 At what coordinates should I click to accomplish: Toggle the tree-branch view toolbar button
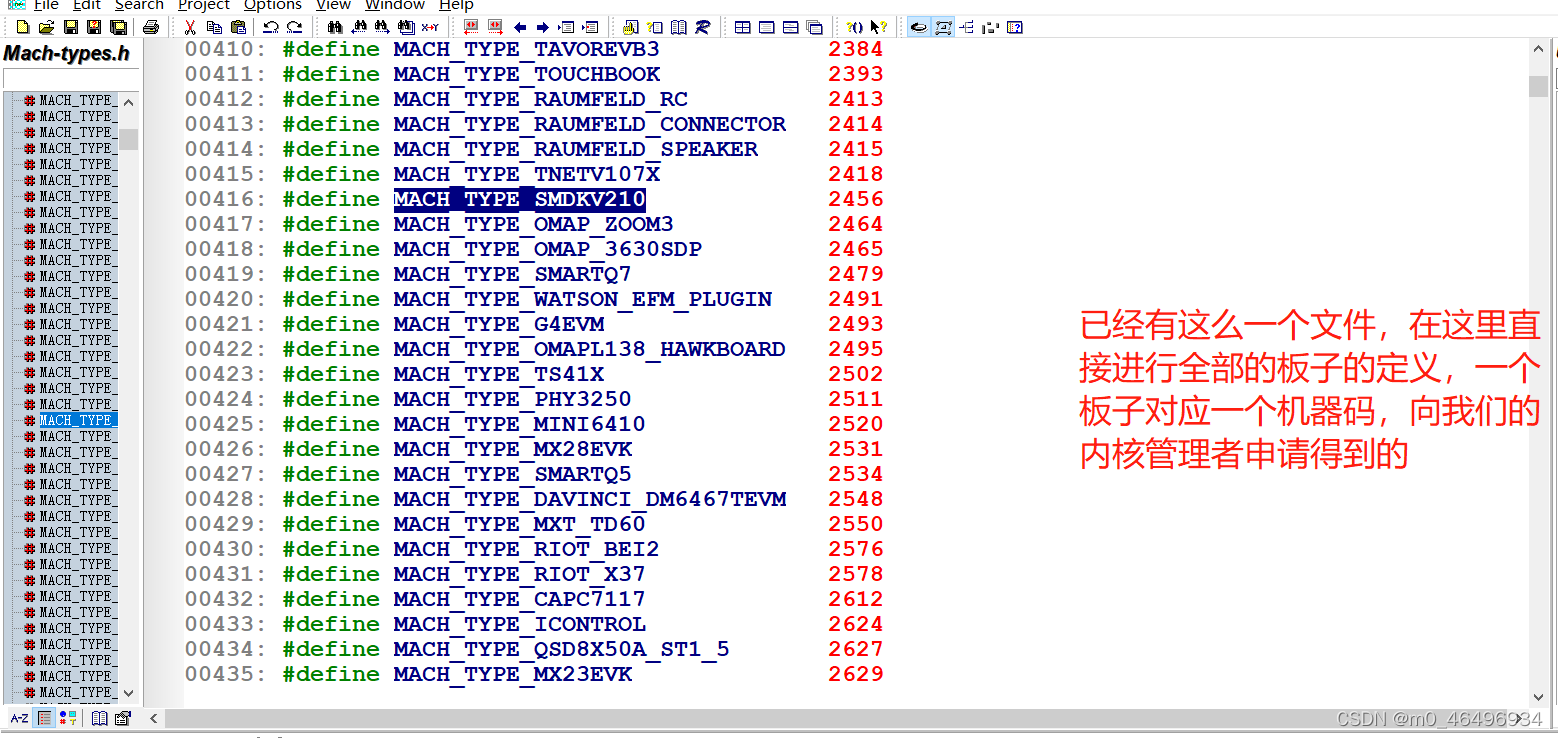coord(966,27)
